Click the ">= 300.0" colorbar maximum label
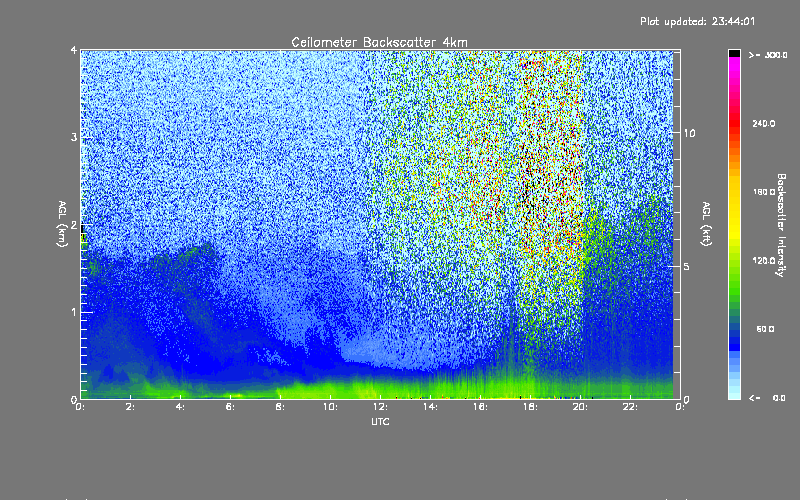Image resolution: width=800 pixels, height=500 pixels. [x=768, y=55]
